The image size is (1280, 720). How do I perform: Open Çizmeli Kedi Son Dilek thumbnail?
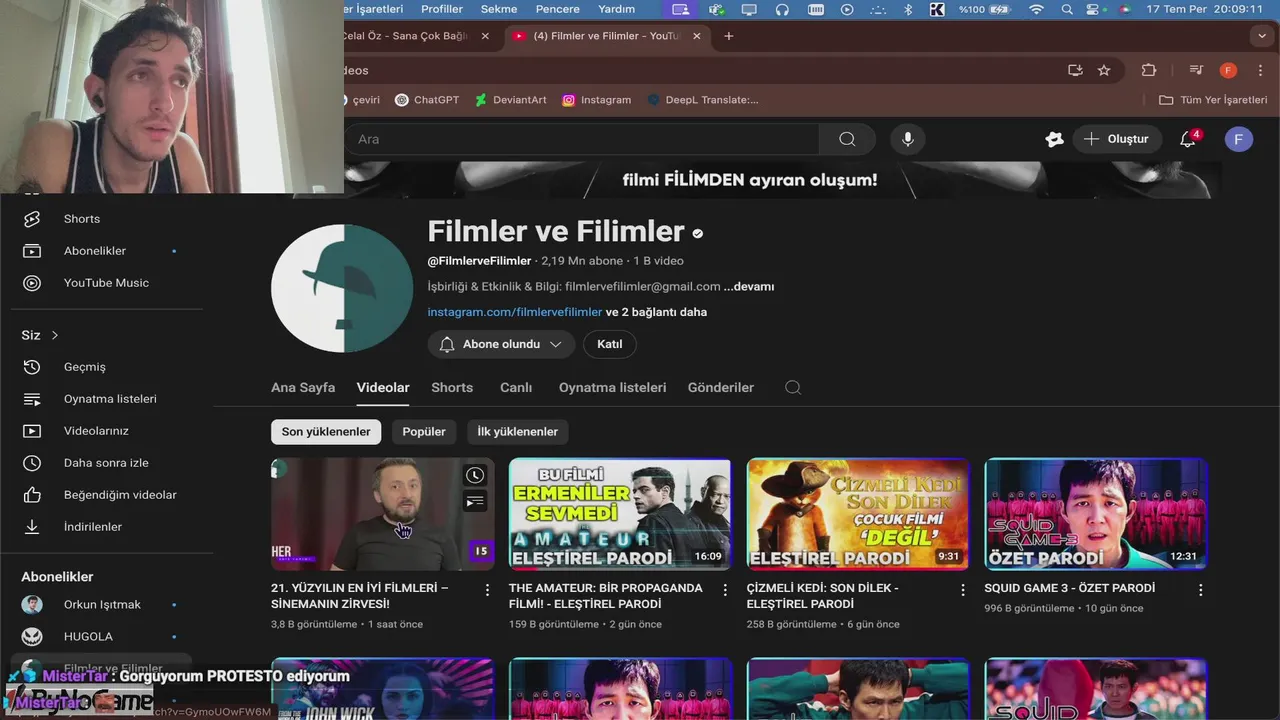point(858,514)
